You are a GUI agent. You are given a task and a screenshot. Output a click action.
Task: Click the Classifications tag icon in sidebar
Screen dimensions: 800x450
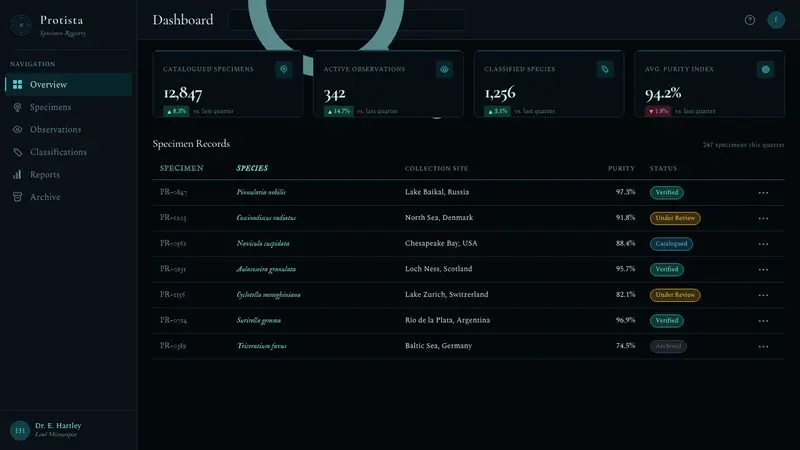pyautogui.click(x=17, y=152)
